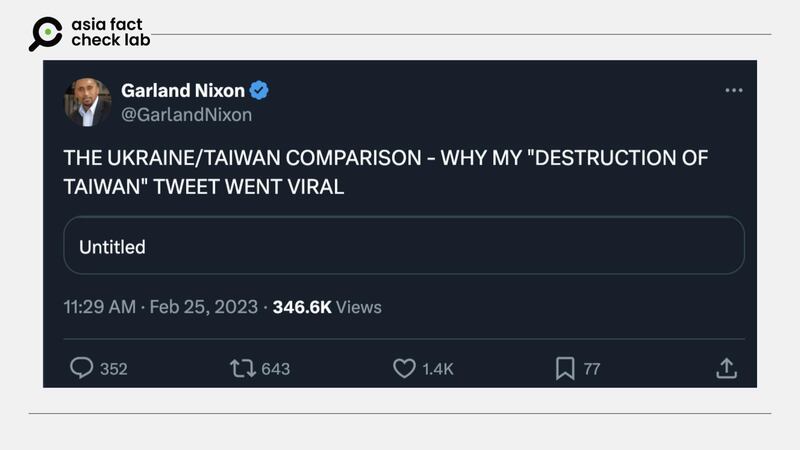
Task: Click the 11:29 AM timestamp
Action: 99,307
